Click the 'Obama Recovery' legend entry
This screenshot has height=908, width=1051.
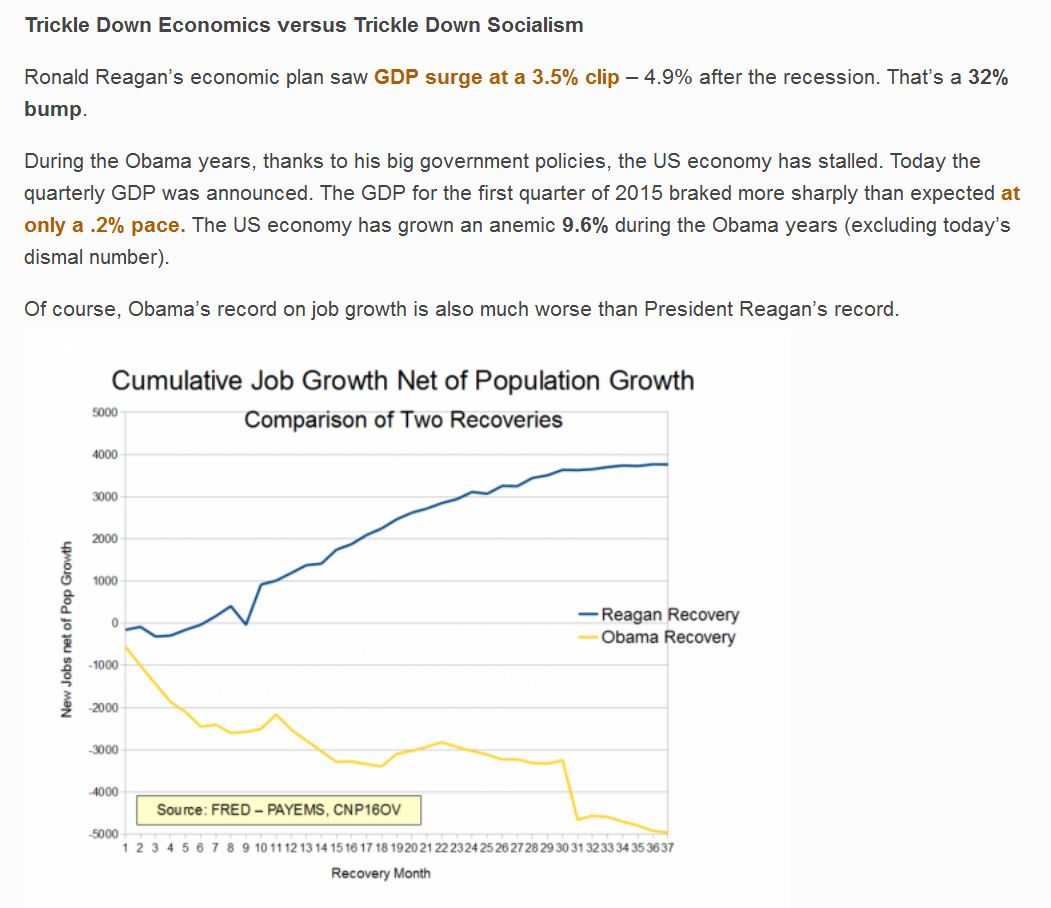tap(668, 637)
